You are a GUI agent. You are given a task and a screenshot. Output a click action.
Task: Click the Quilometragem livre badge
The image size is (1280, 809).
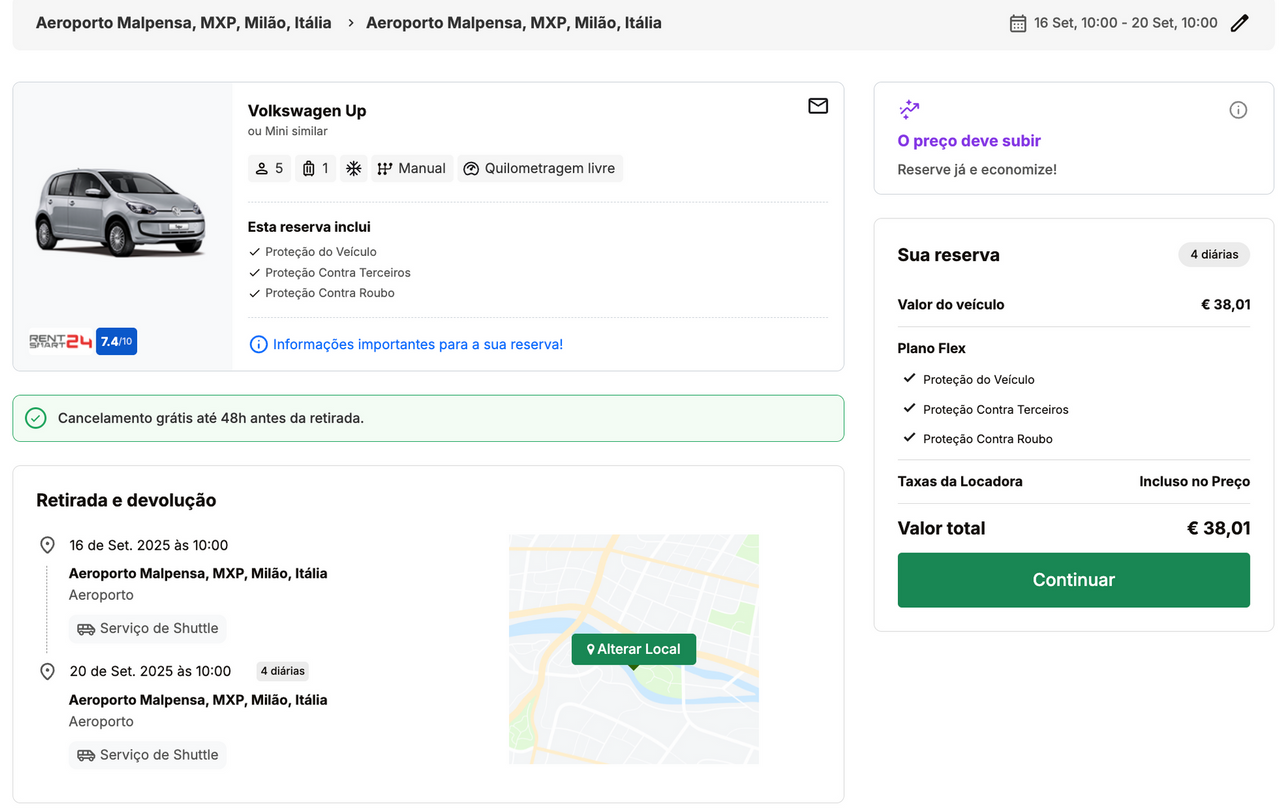[540, 168]
